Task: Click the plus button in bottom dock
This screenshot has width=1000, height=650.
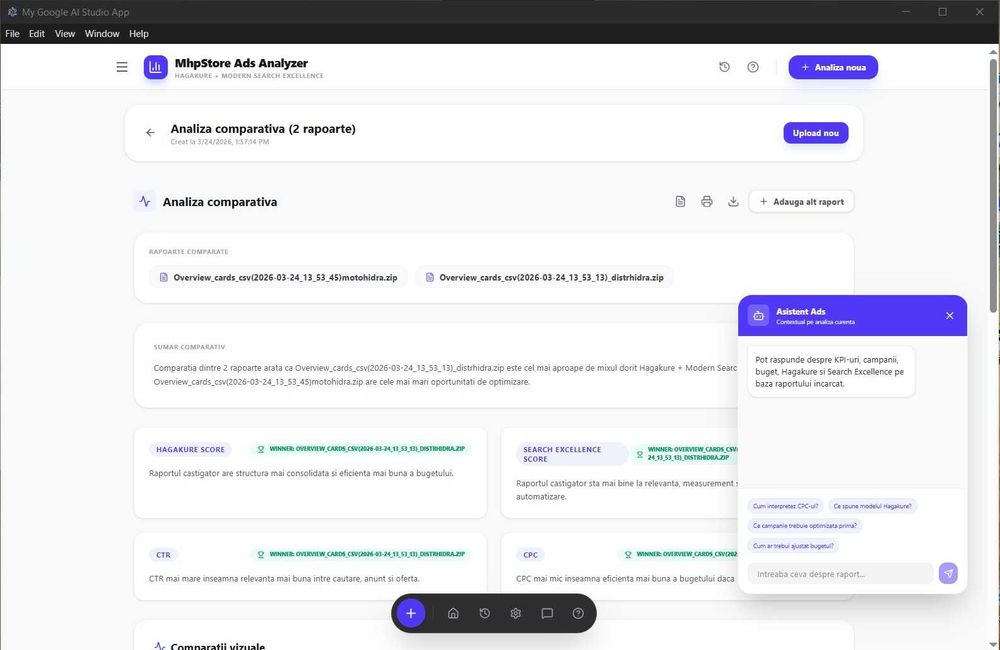Action: coord(411,613)
